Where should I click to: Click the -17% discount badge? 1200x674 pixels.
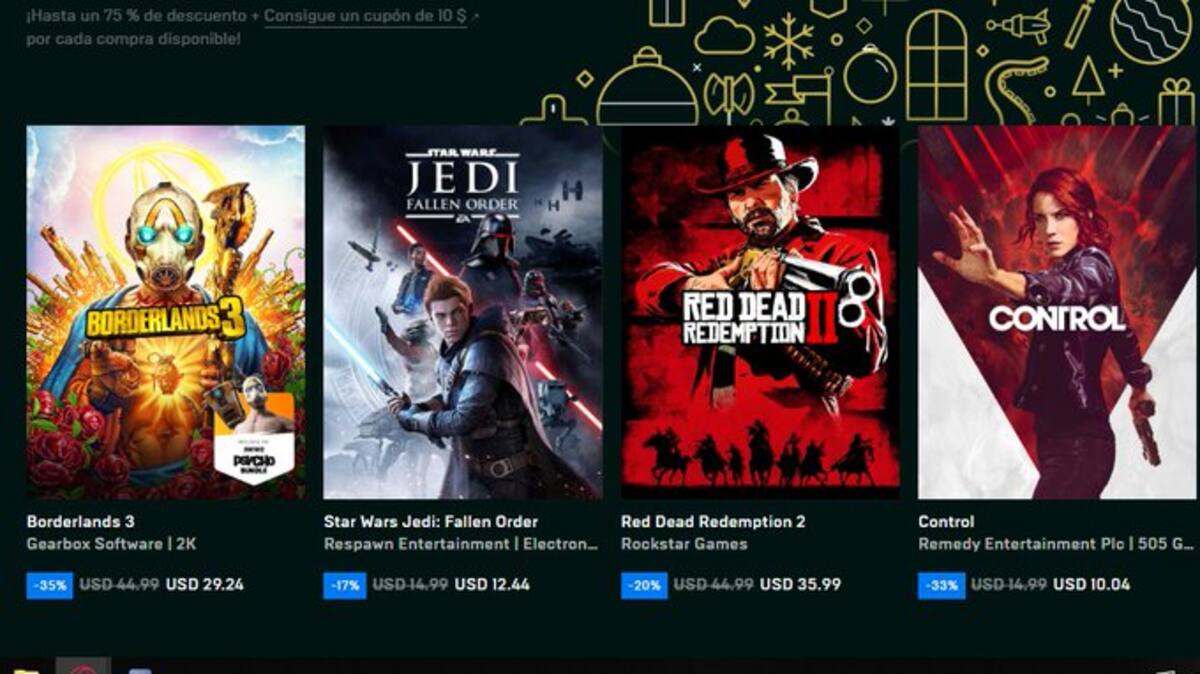pyautogui.click(x=345, y=585)
